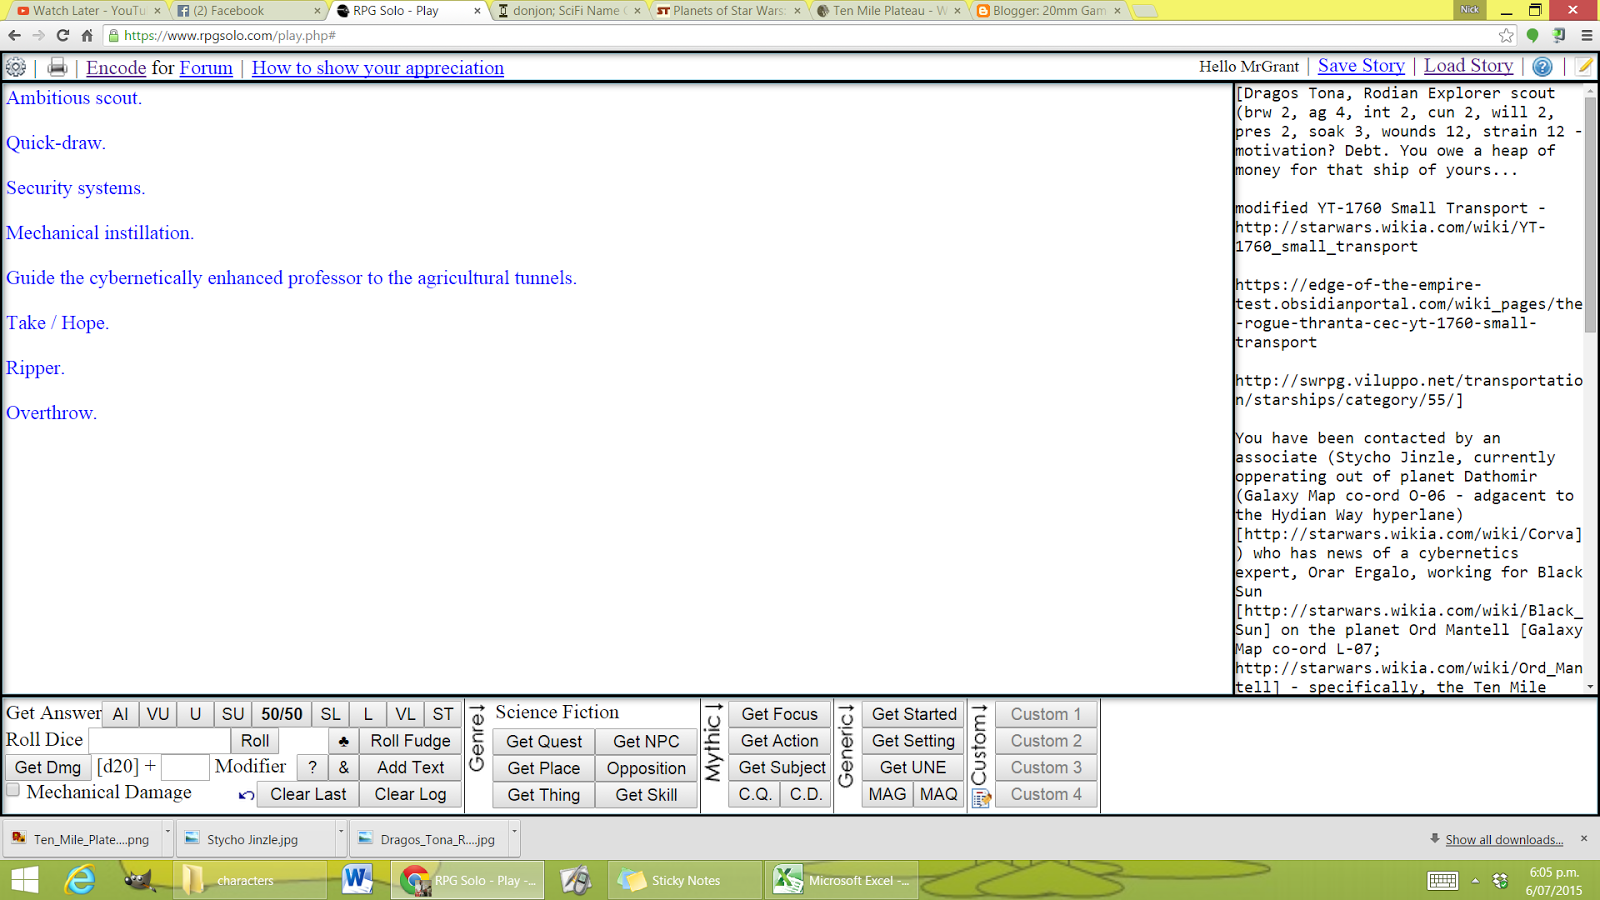Expand options for Stycho Jinzle.jpg download
The image size is (1600, 900).
341,838
